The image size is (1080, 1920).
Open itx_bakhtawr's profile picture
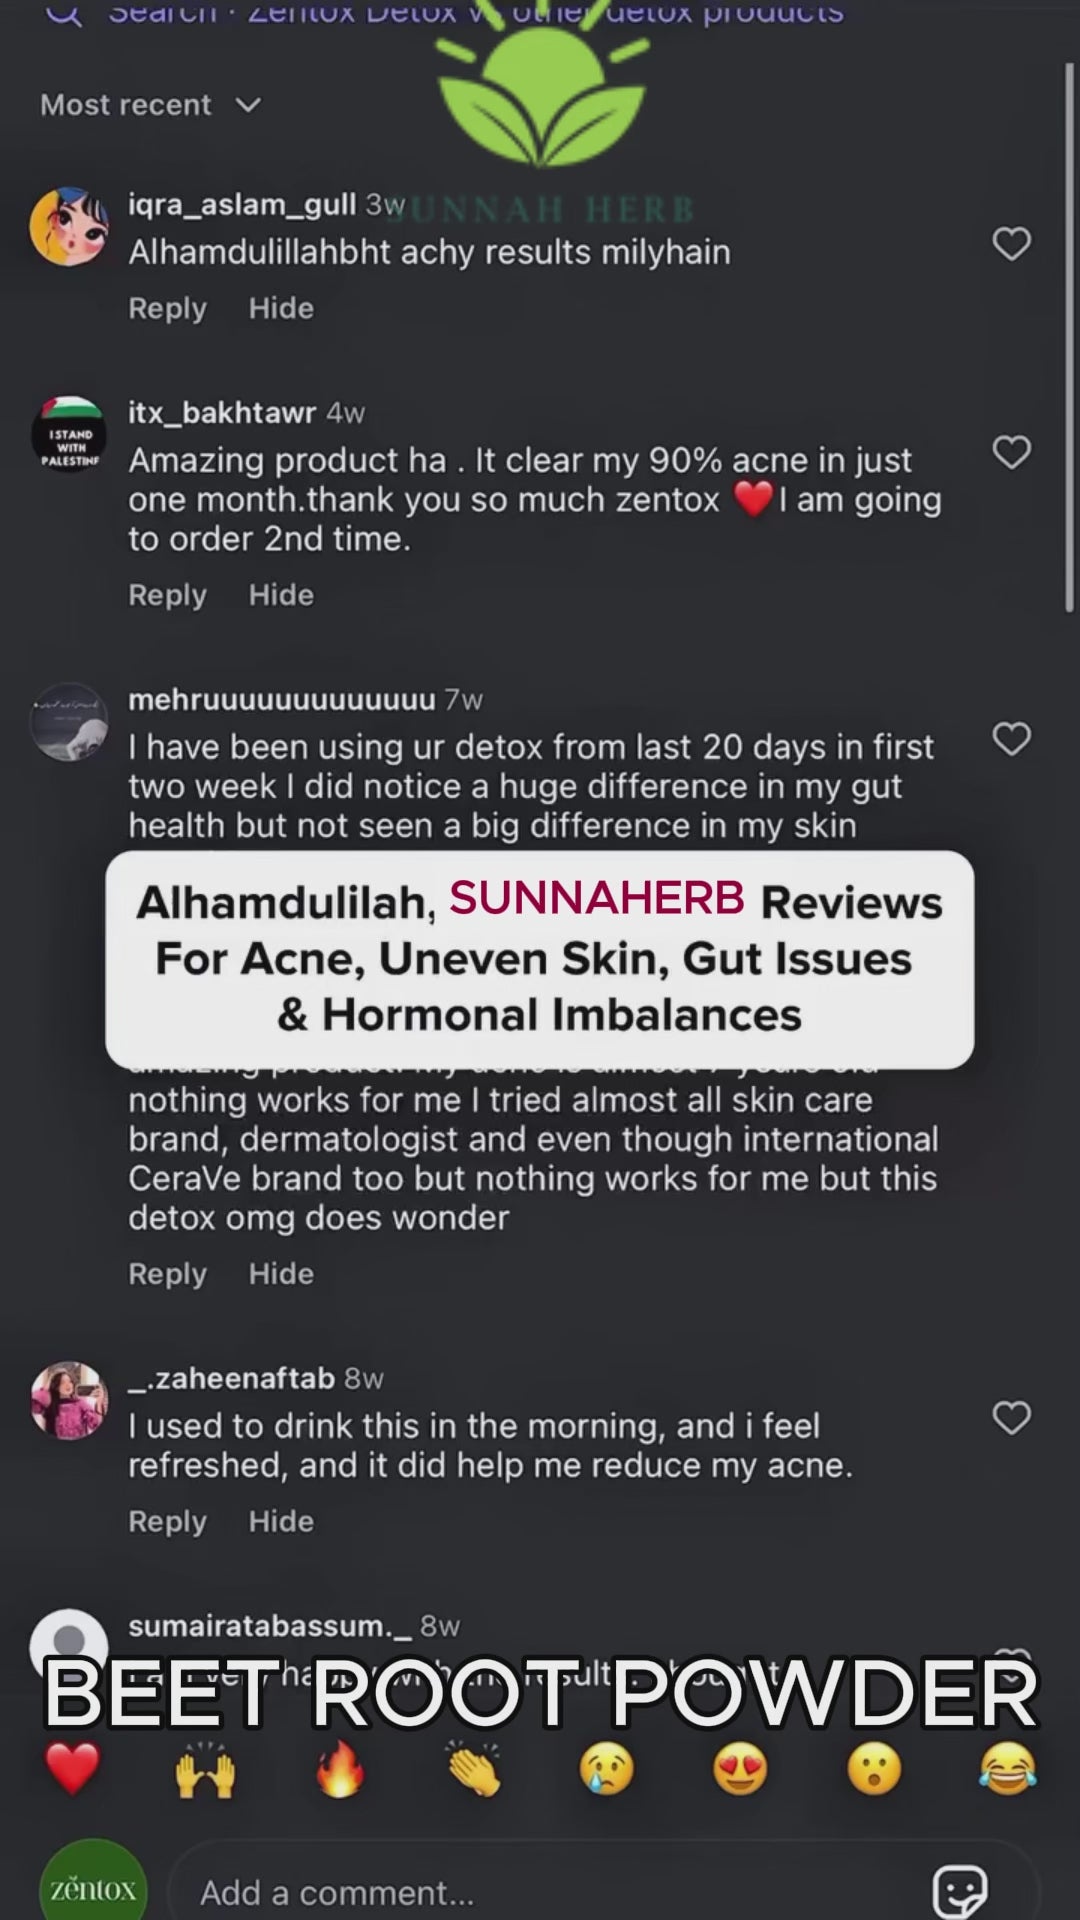point(69,434)
